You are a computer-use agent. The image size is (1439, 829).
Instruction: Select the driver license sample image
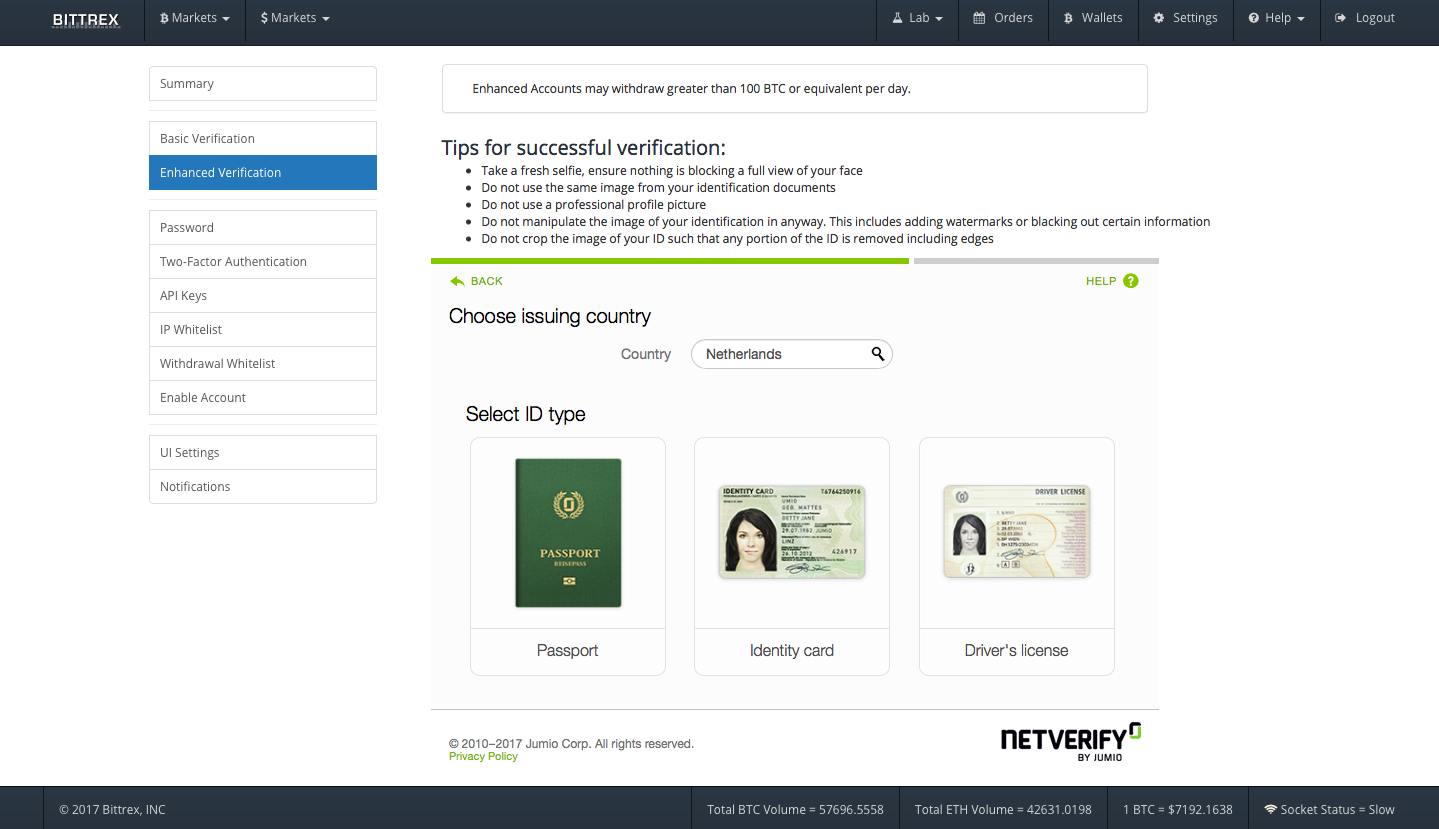coord(1017,532)
